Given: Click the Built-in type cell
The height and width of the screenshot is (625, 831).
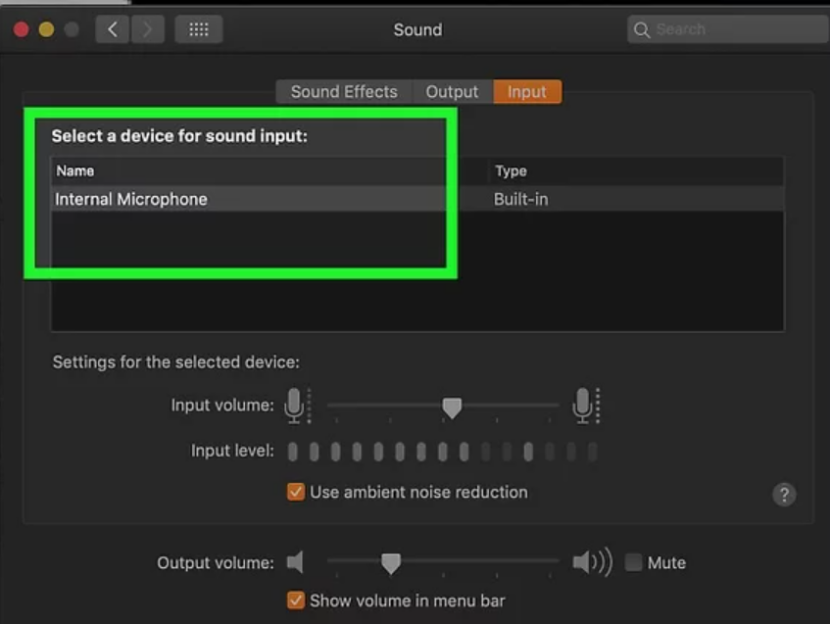Looking at the screenshot, I should (521, 199).
